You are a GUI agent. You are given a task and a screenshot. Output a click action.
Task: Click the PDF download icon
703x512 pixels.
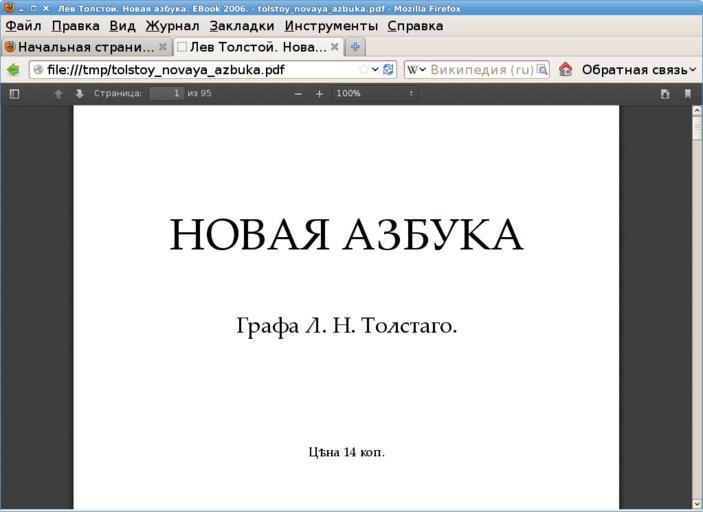(665, 94)
